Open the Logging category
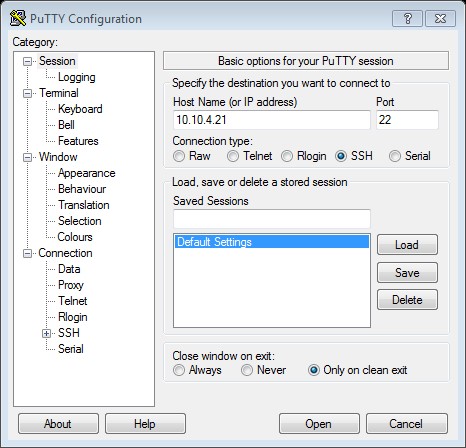The height and width of the screenshot is (448, 466). (77, 77)
